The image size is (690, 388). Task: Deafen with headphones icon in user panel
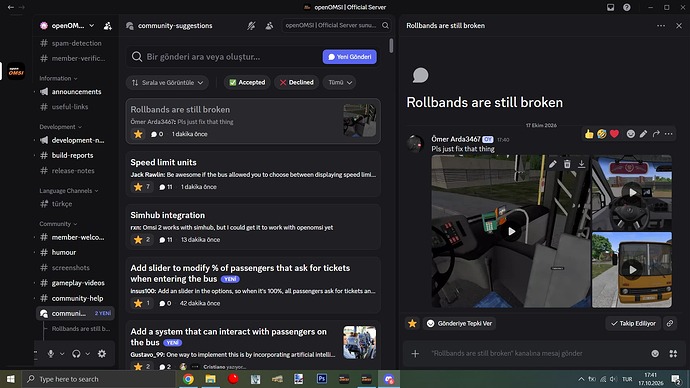point(76,354)
